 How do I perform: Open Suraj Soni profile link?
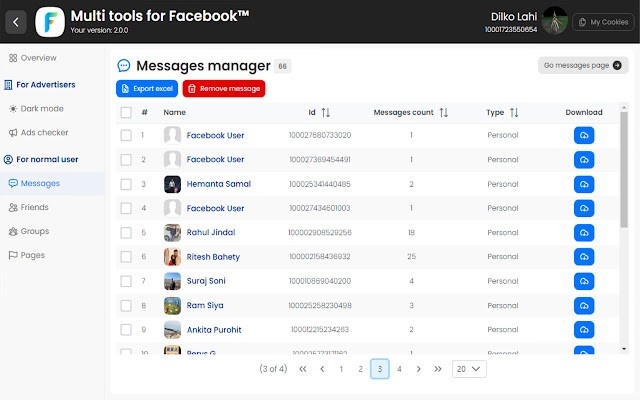[x=206, y=281]
